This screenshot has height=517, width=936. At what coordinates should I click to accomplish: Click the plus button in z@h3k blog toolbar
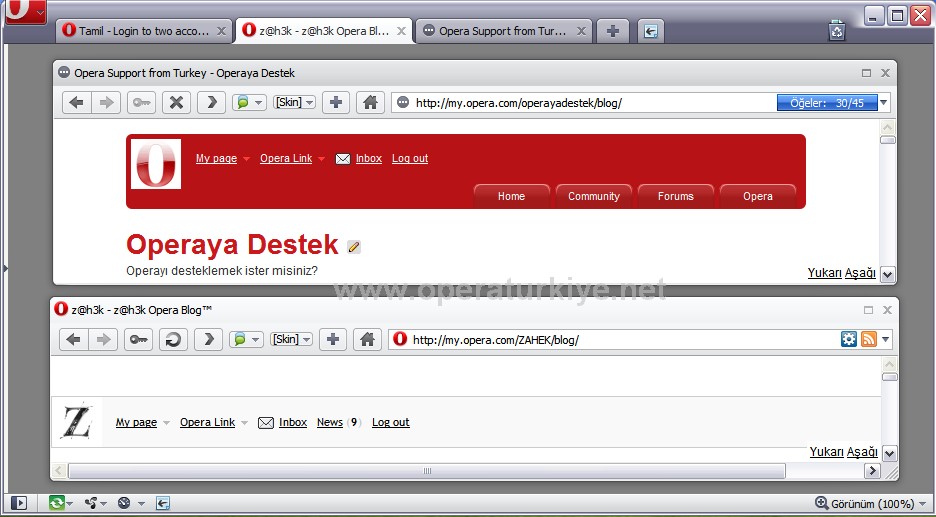point(332,340)
